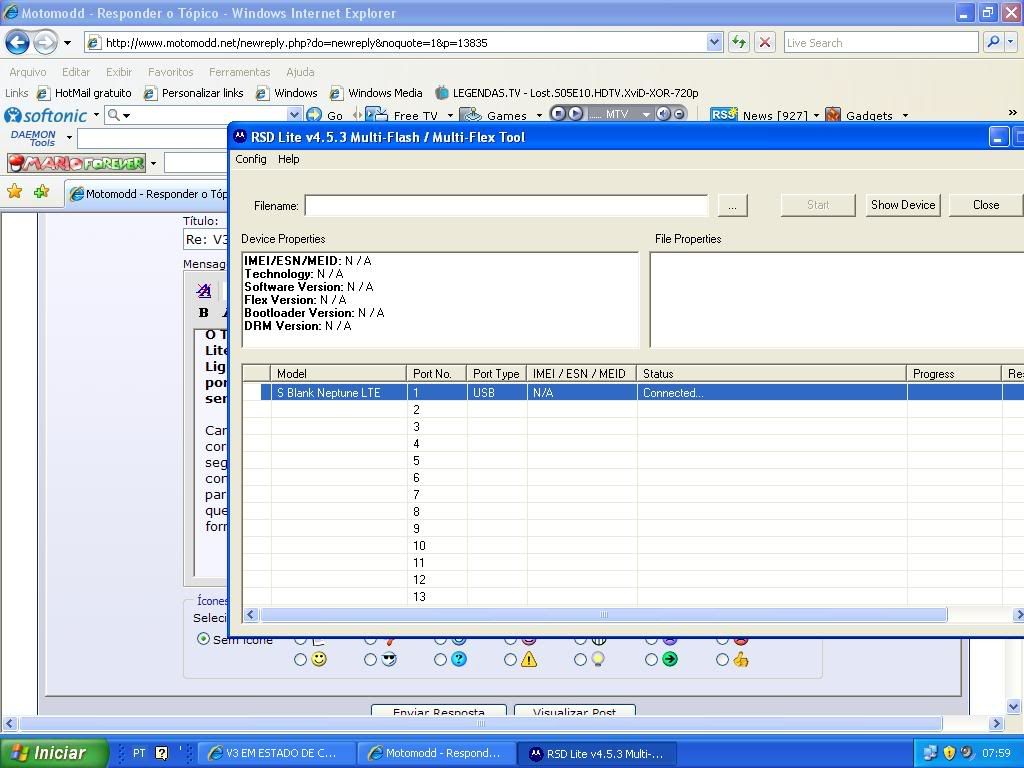This screenshot has height=768, width=1024.
Task: Select the thumbs up icon radio button
Action: [x=722, y=660]
